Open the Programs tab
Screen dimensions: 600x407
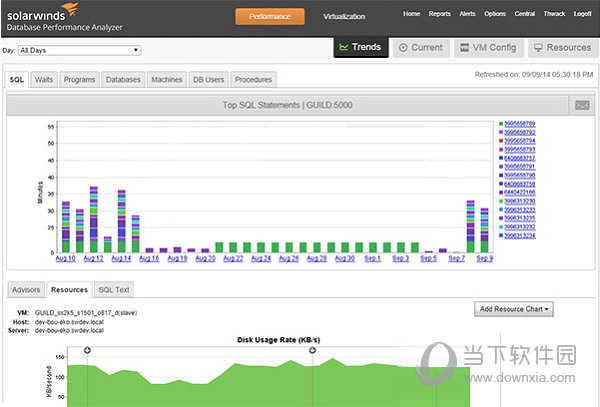pyautogui.click(x=79, y=80)
